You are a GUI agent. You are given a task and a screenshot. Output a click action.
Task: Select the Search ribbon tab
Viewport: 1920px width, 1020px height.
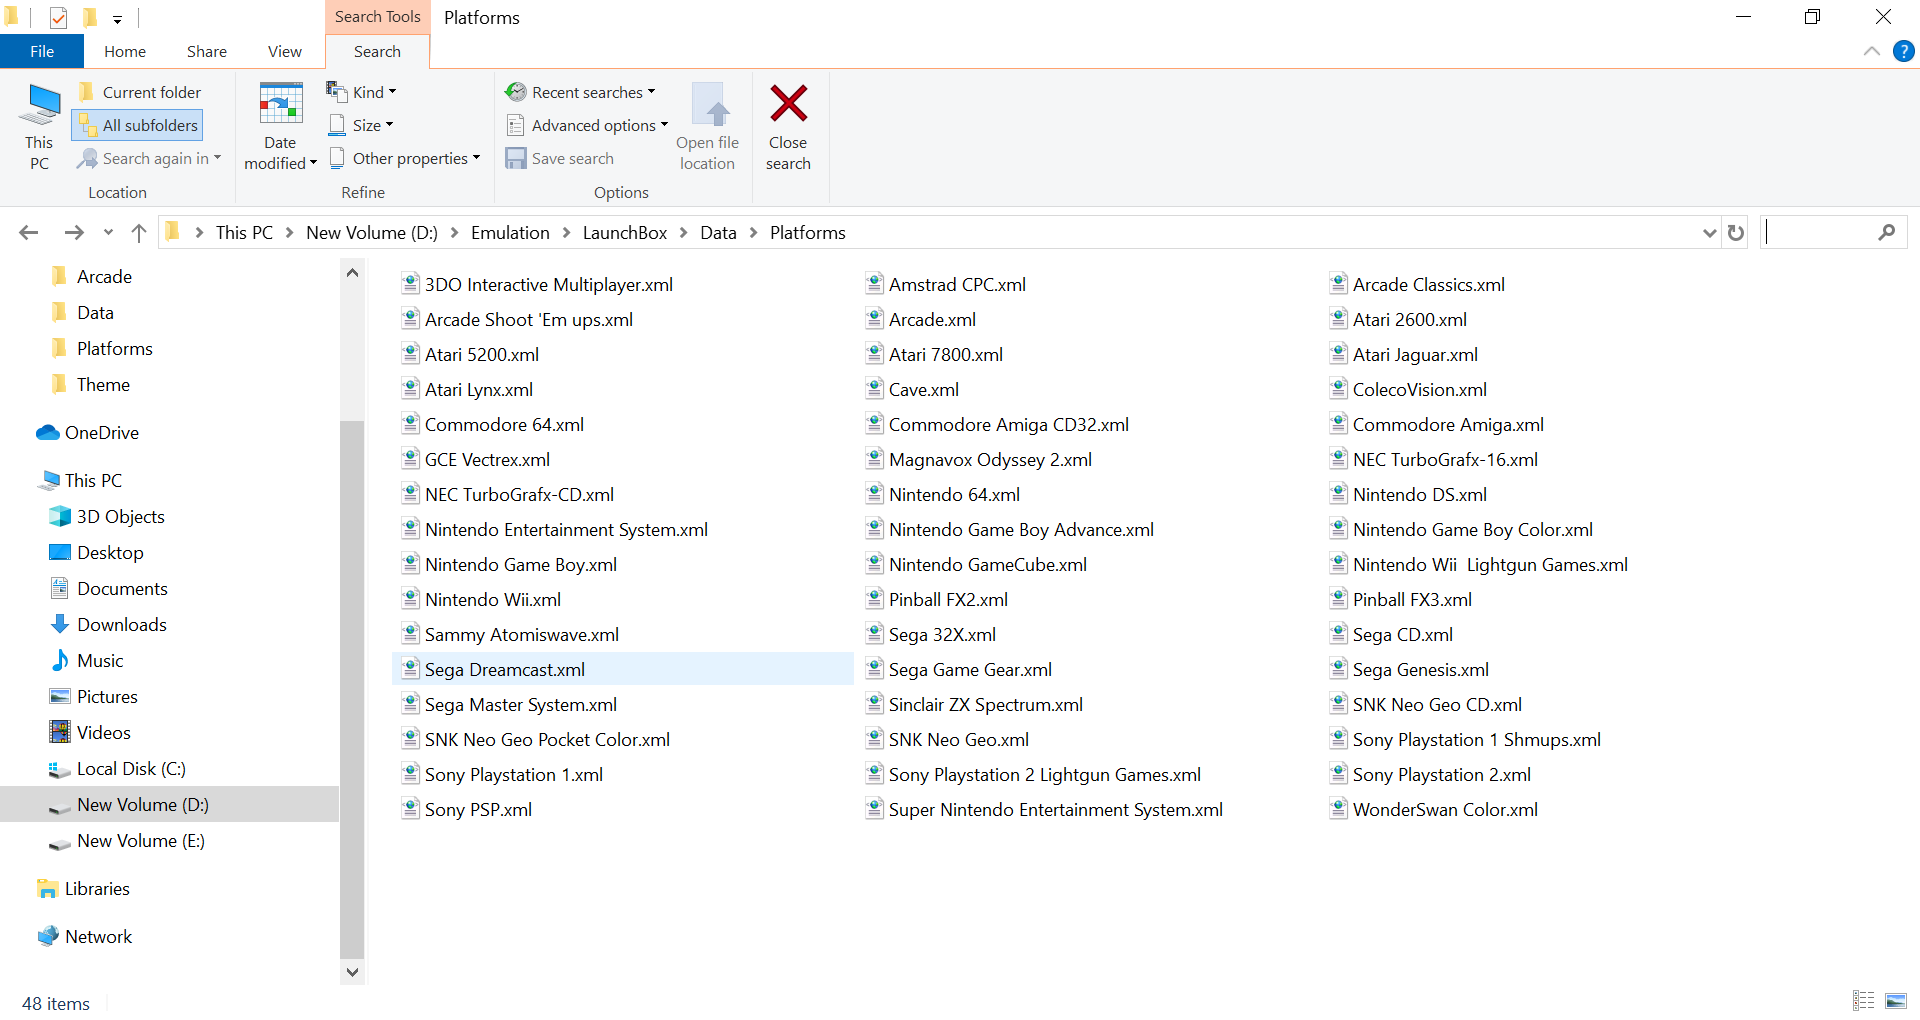tap(377, 51)
